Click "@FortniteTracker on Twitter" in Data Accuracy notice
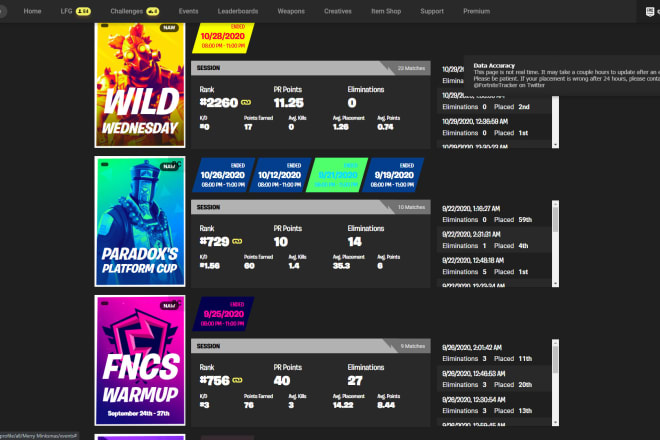Image resolution: width=660 pixels, height=440 pixels. point(509,85)
